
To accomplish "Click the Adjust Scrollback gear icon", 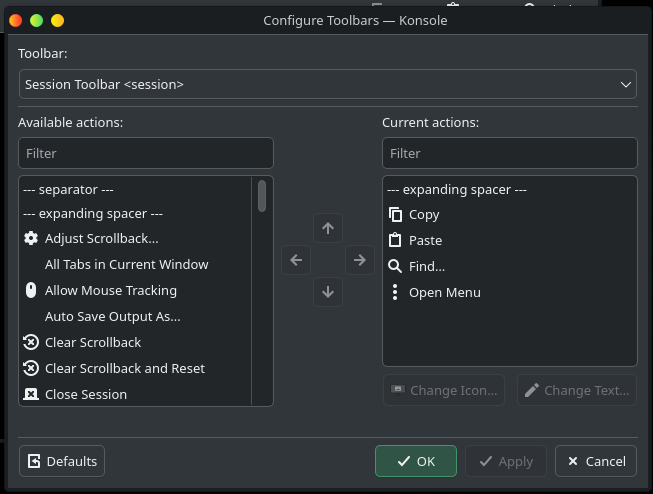I will [31, 238].
